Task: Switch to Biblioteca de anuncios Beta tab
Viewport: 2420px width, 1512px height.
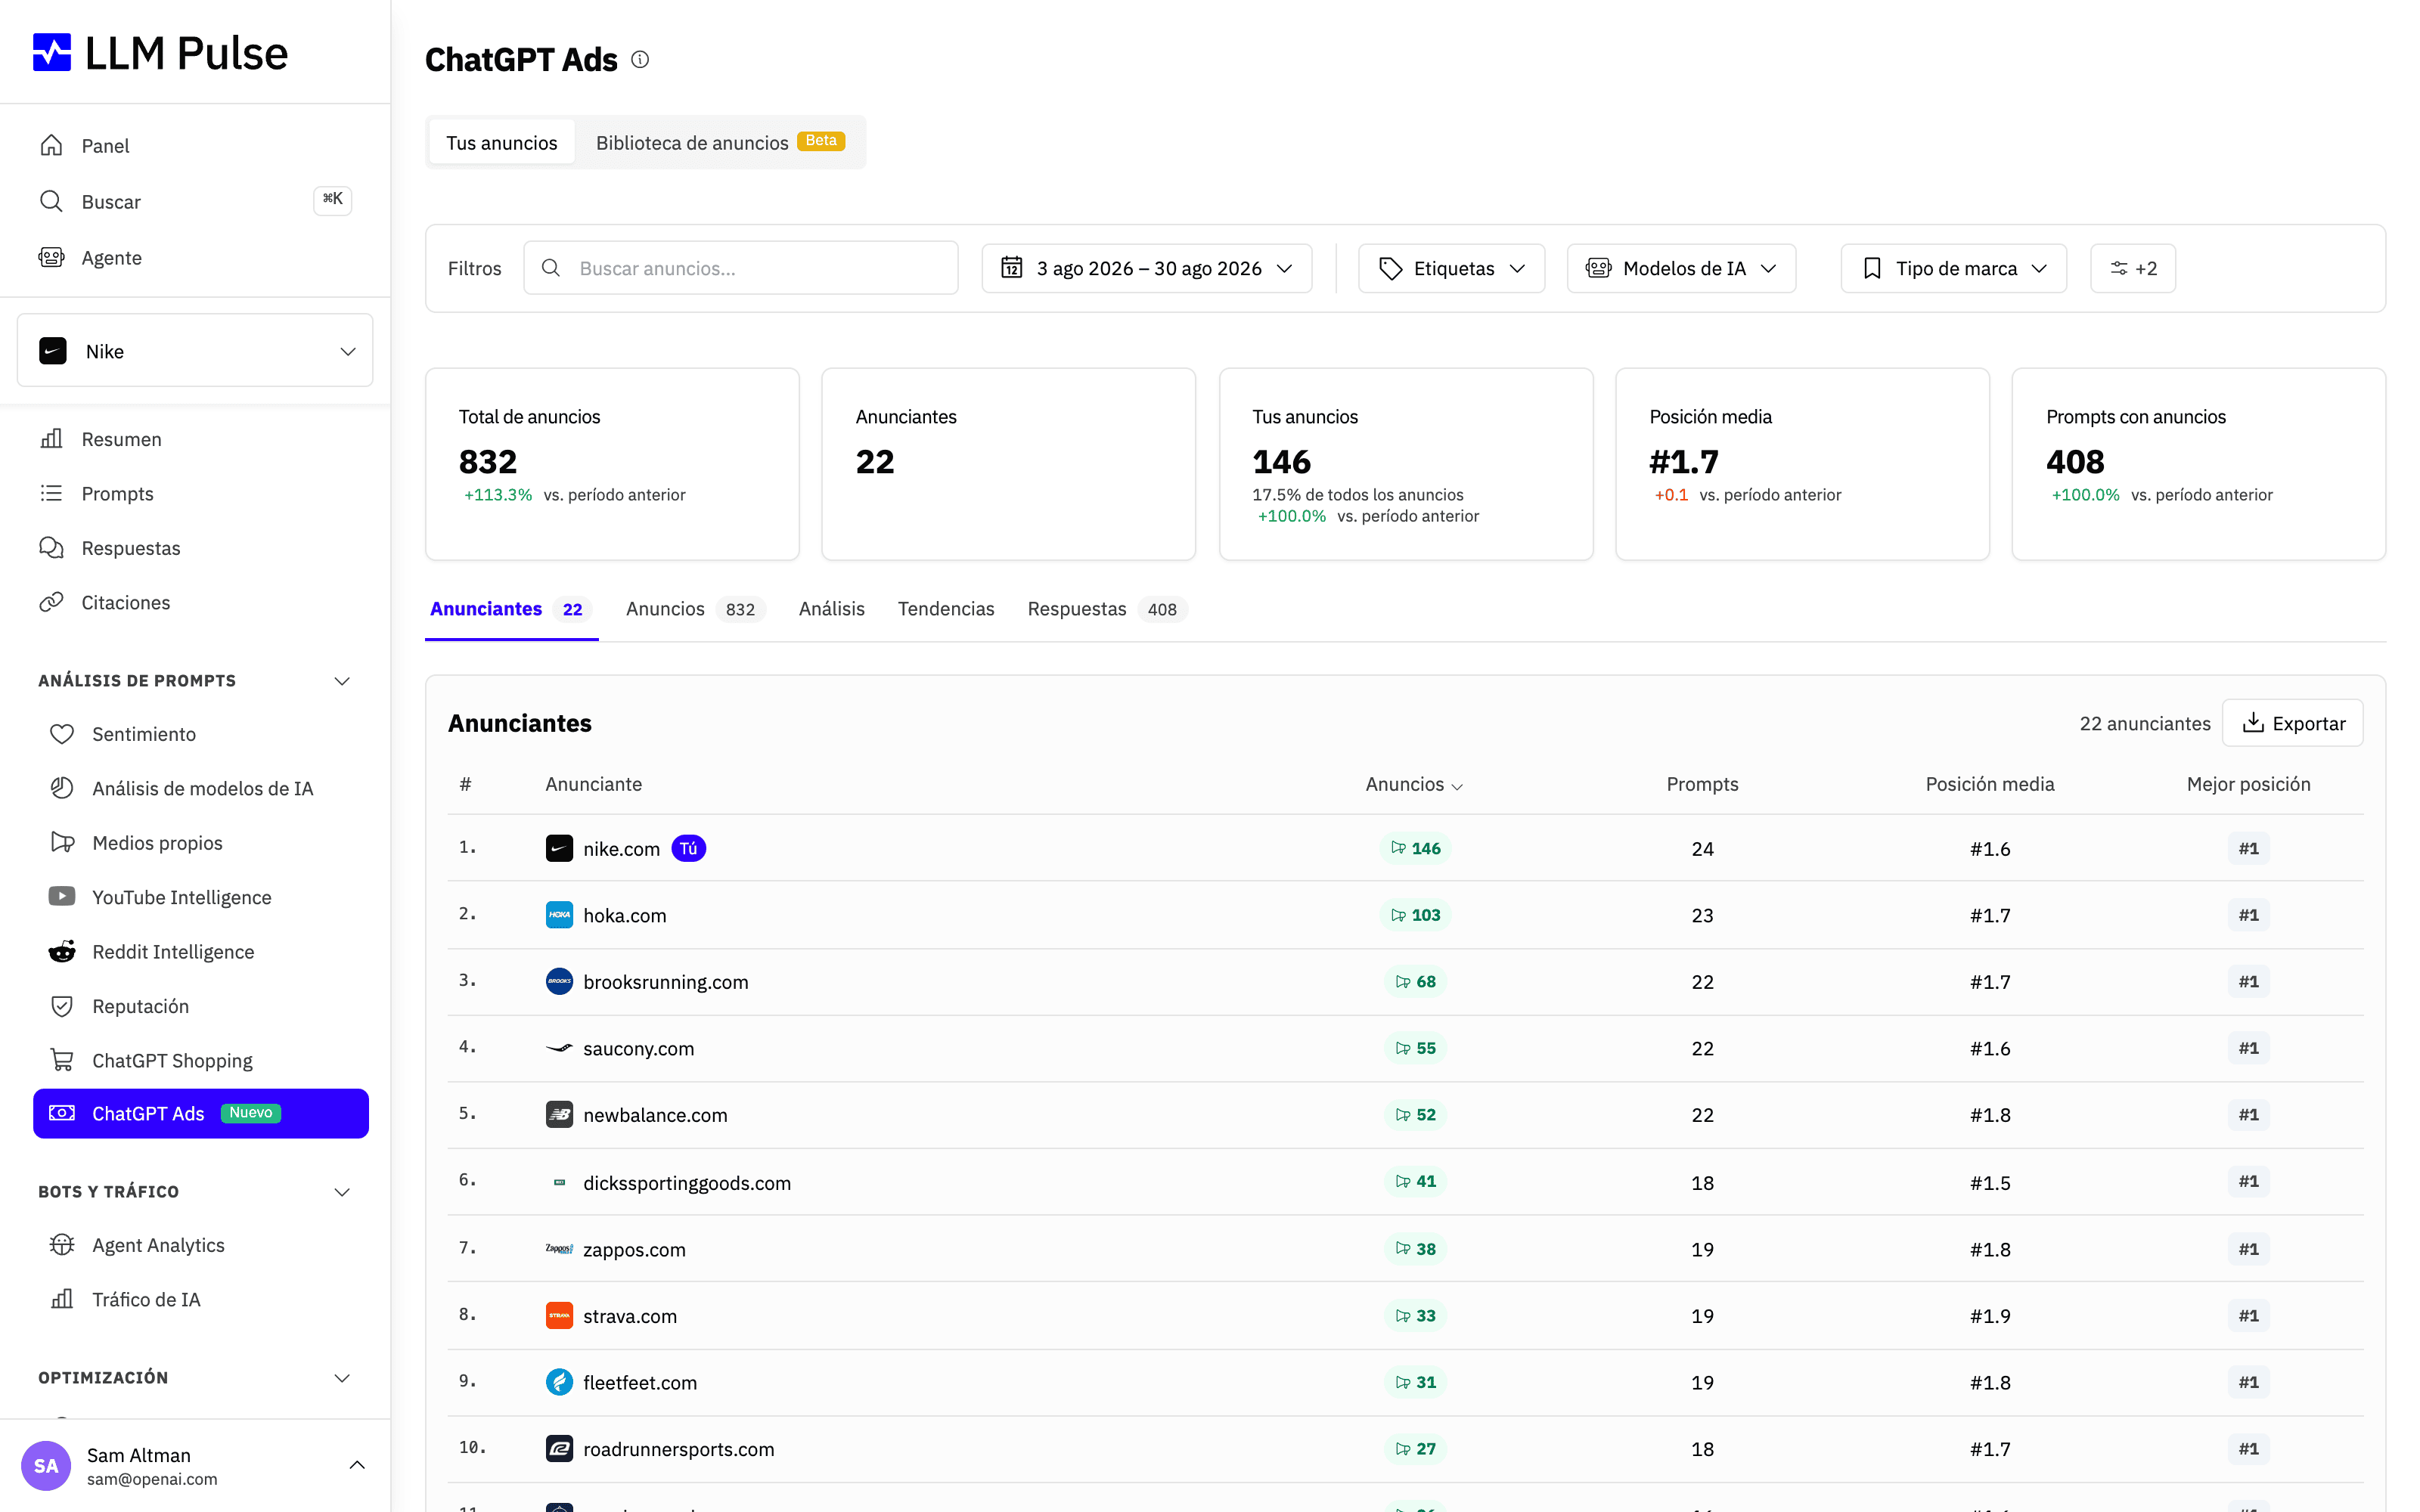Action: 720,142
